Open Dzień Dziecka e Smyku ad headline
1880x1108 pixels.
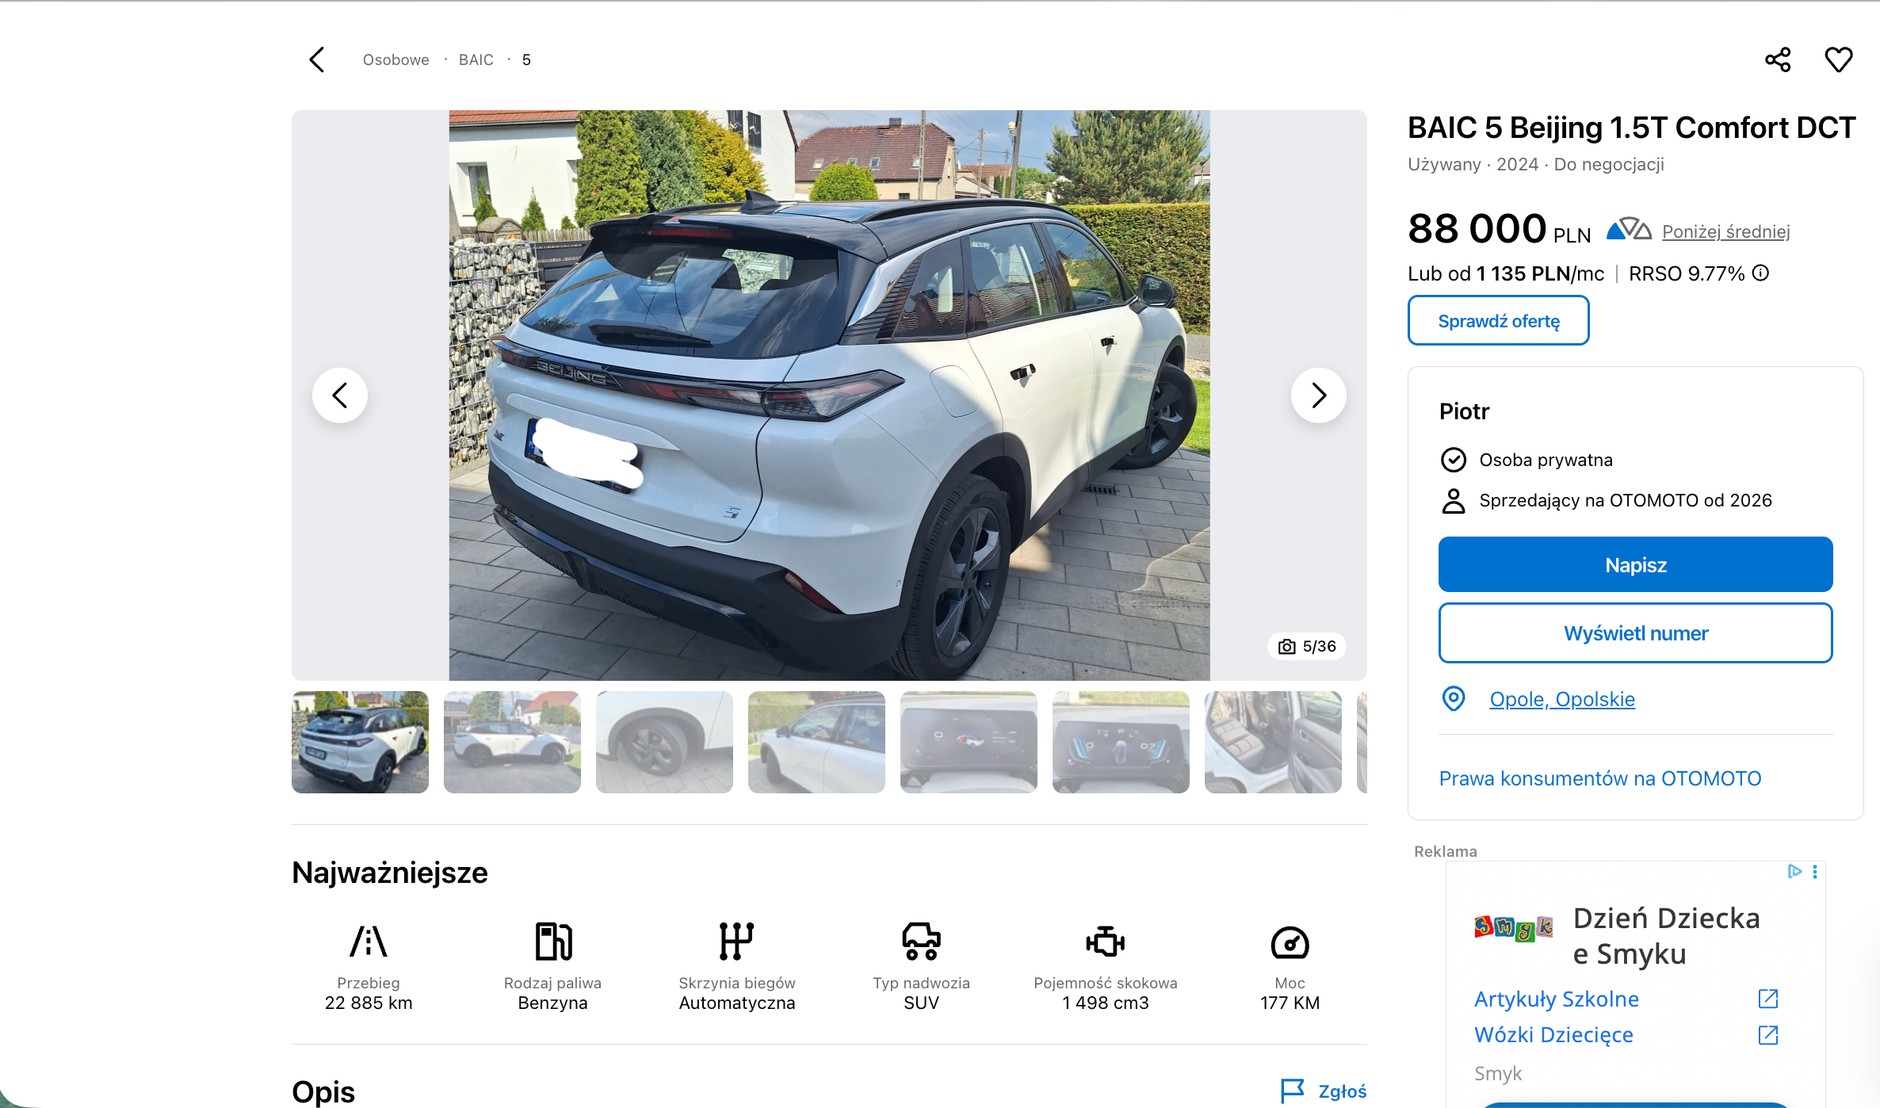point(1666,935)
